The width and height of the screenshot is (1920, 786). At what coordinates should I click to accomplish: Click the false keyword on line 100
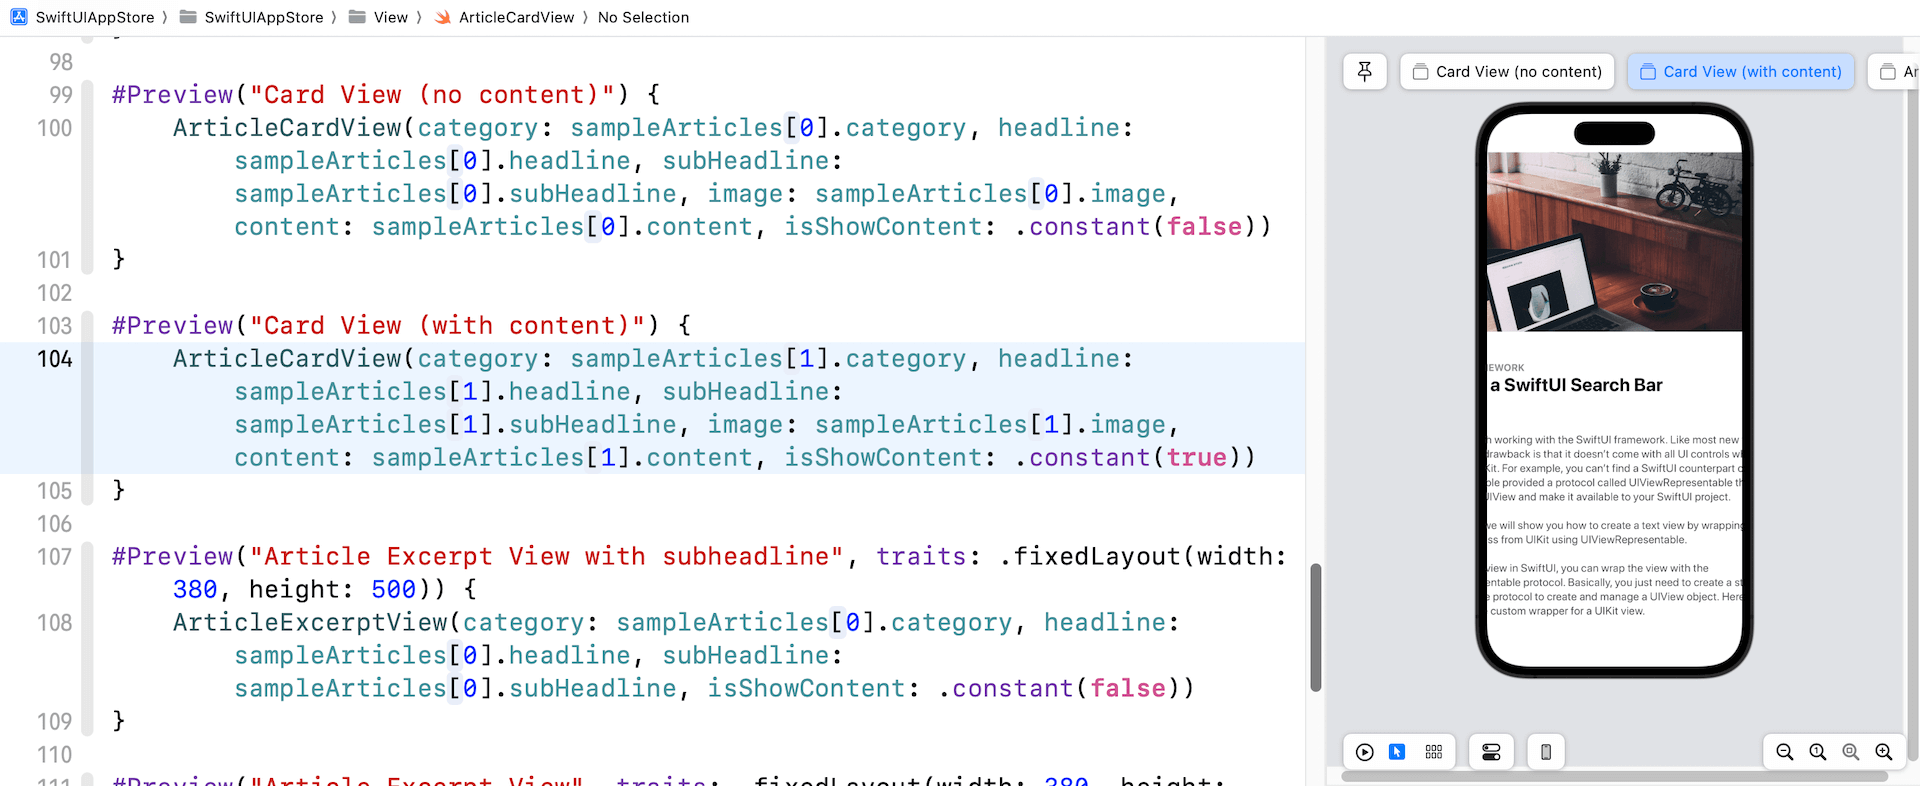pyautogui.click(x=1204, y=227)
